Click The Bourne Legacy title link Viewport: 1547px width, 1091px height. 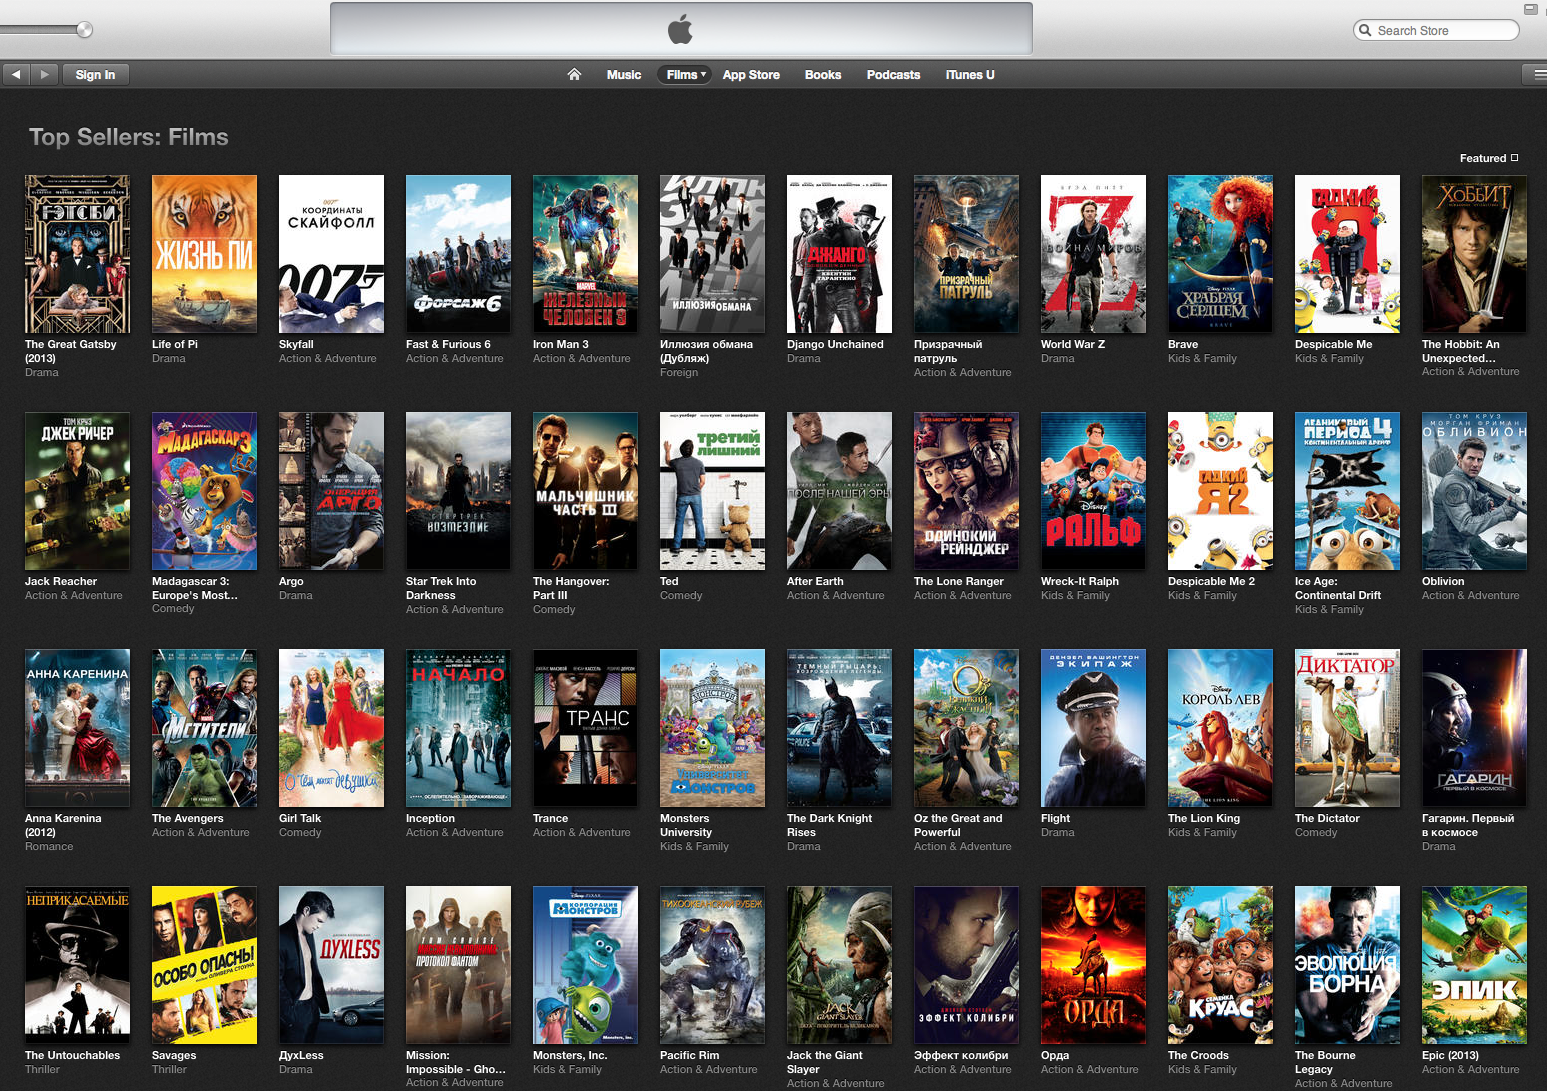coord(1325,1062)
